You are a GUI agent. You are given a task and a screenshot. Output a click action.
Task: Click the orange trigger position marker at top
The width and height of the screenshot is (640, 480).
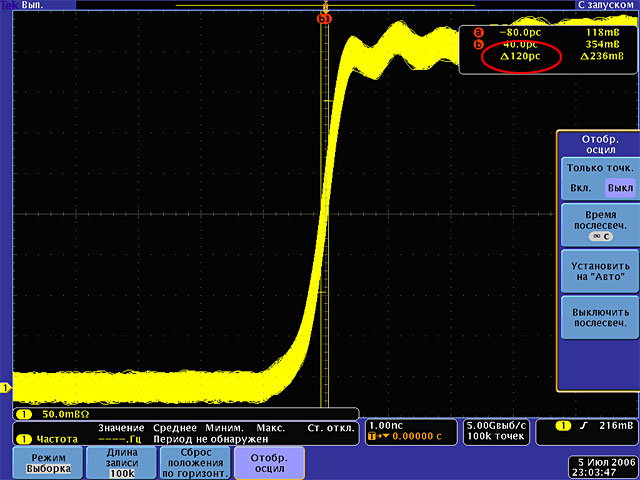(325, 6)
